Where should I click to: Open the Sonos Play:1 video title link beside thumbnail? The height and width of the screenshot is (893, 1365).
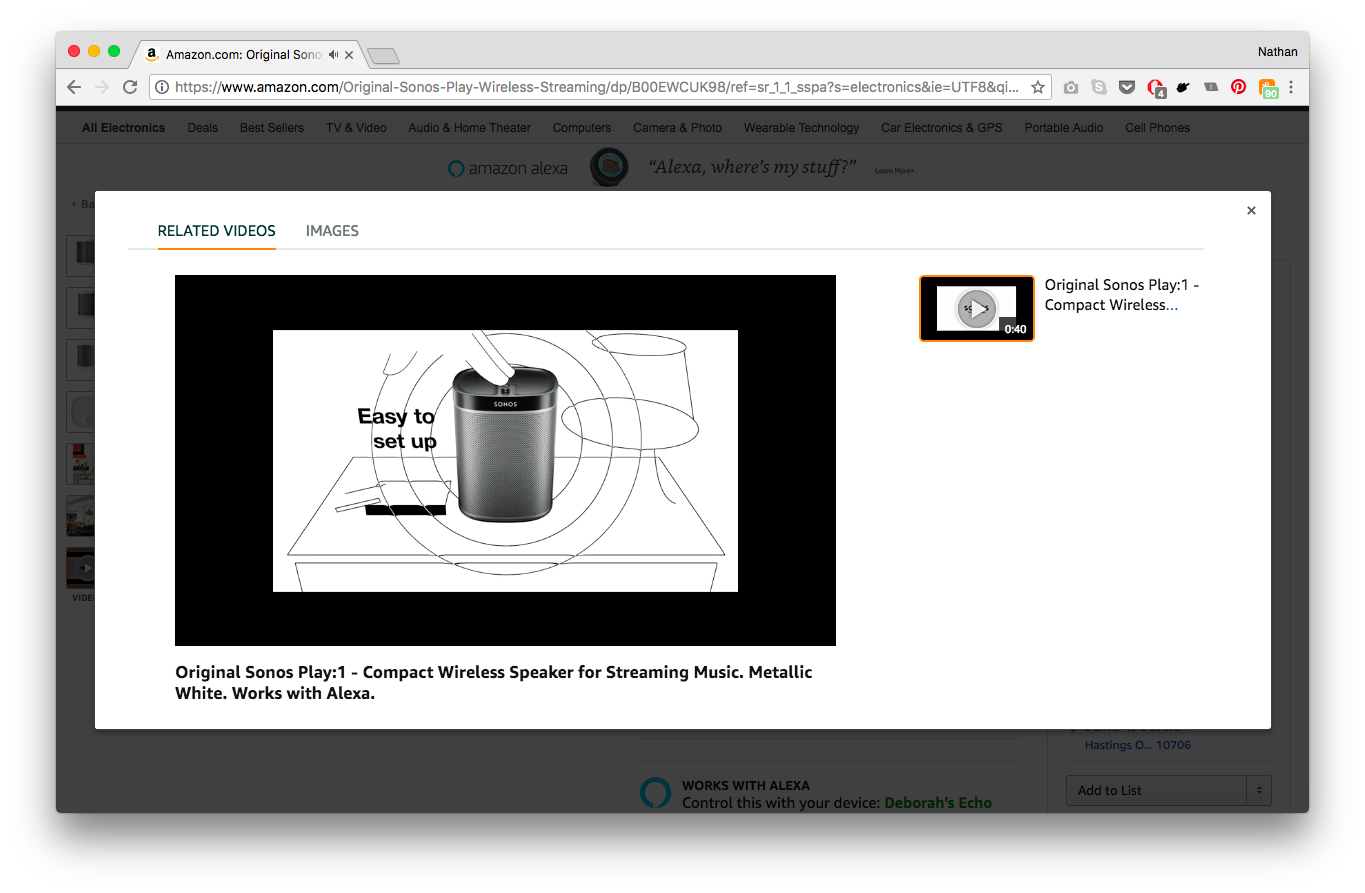1122,295
